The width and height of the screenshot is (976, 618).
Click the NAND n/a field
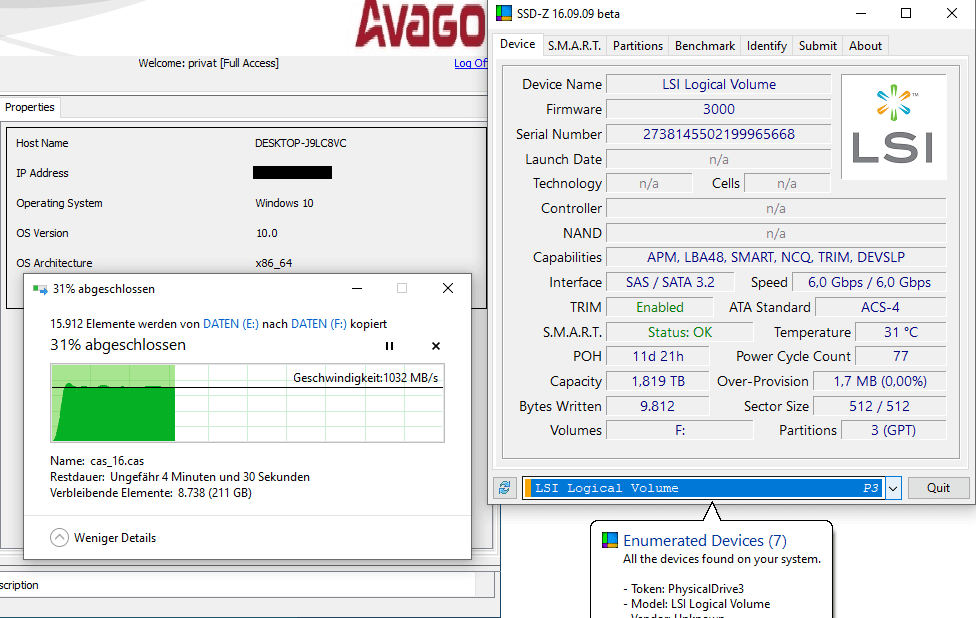click(776, 233)
